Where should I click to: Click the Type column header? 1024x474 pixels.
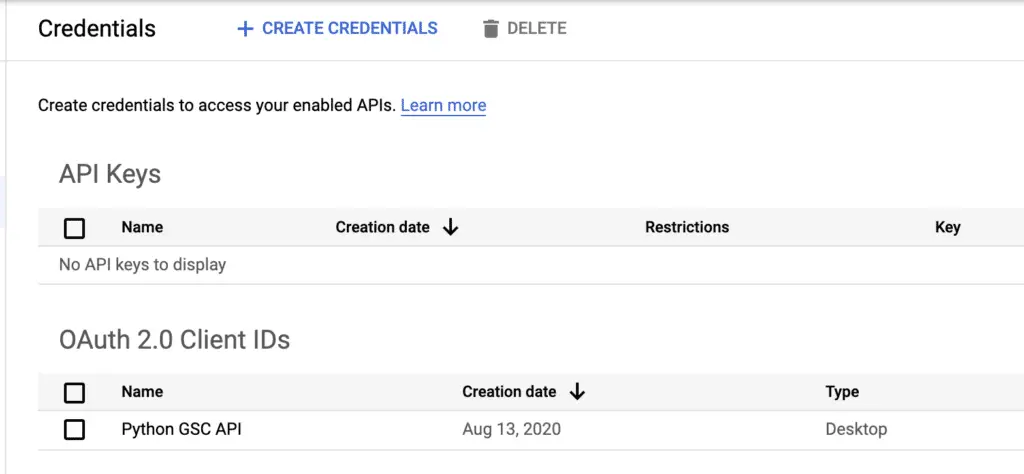tap(842, 392)
